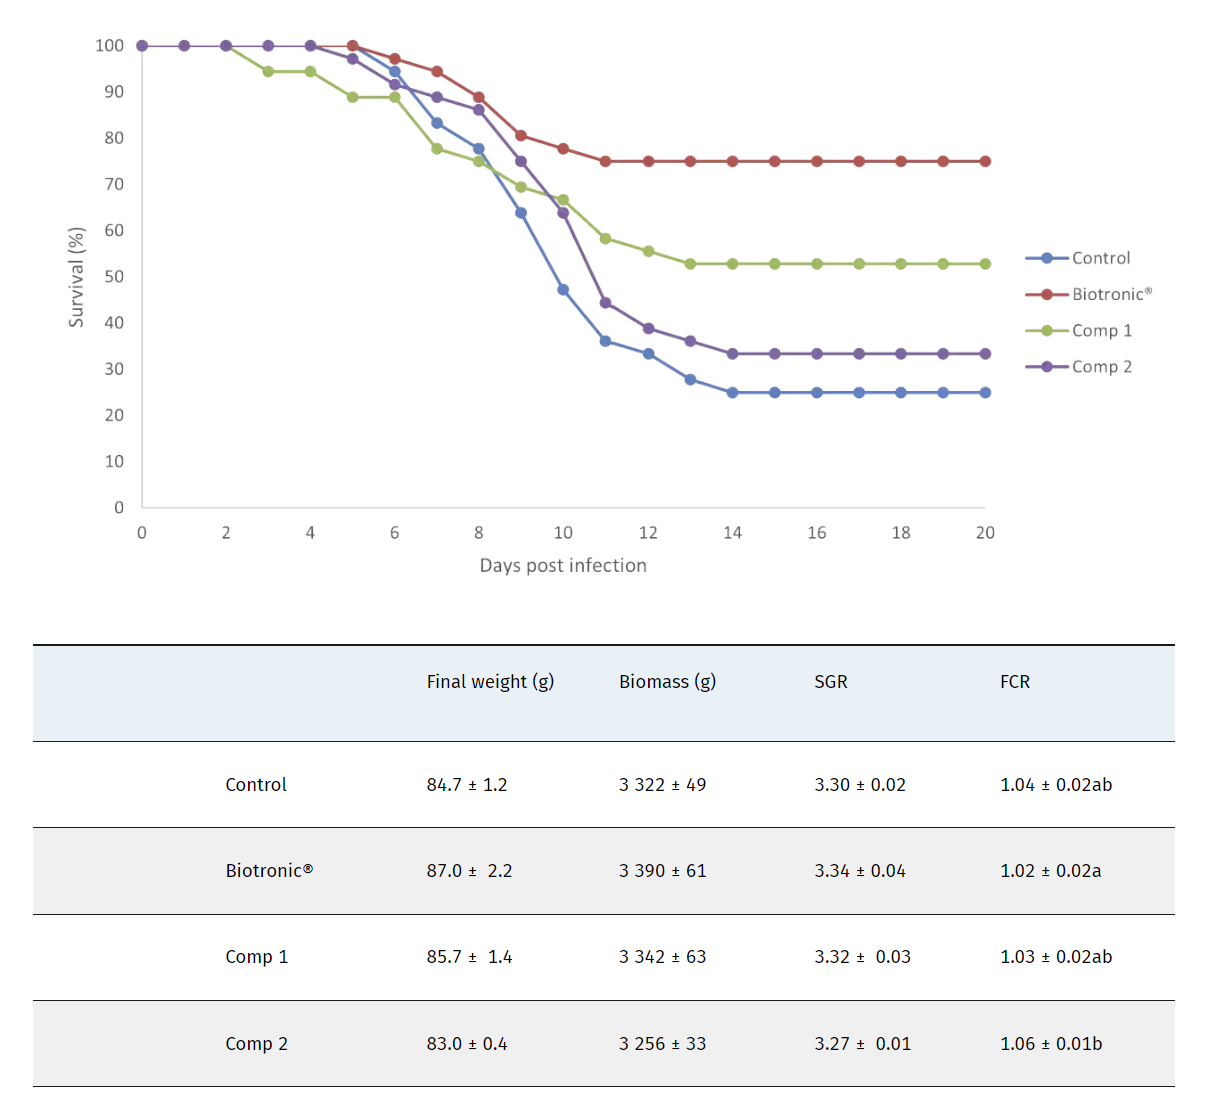Viewport: 1222px width, 1106px height.
Task: Click Control line data point at day 10
Action: [563, 290]
